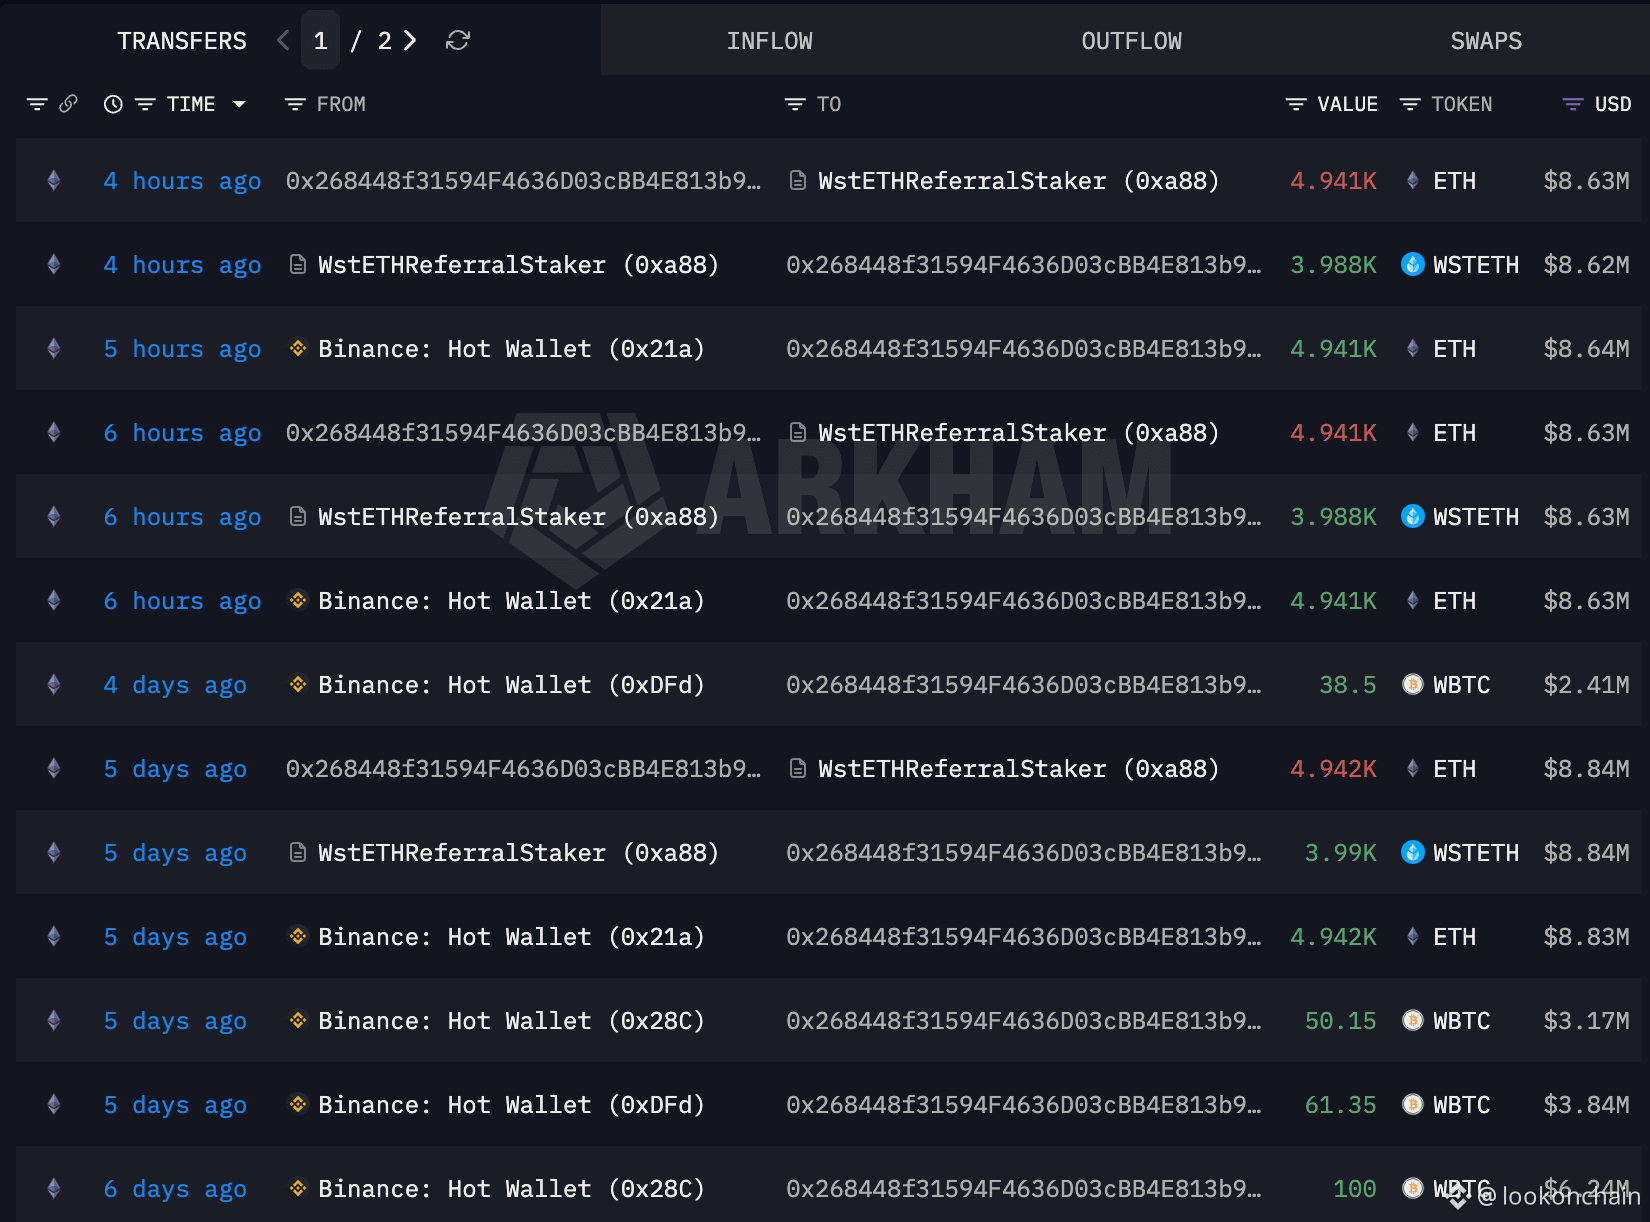The image size is (1650, 1222).
Task: Click the 3.99K WSTETH value
Action: coord(1340,853)
